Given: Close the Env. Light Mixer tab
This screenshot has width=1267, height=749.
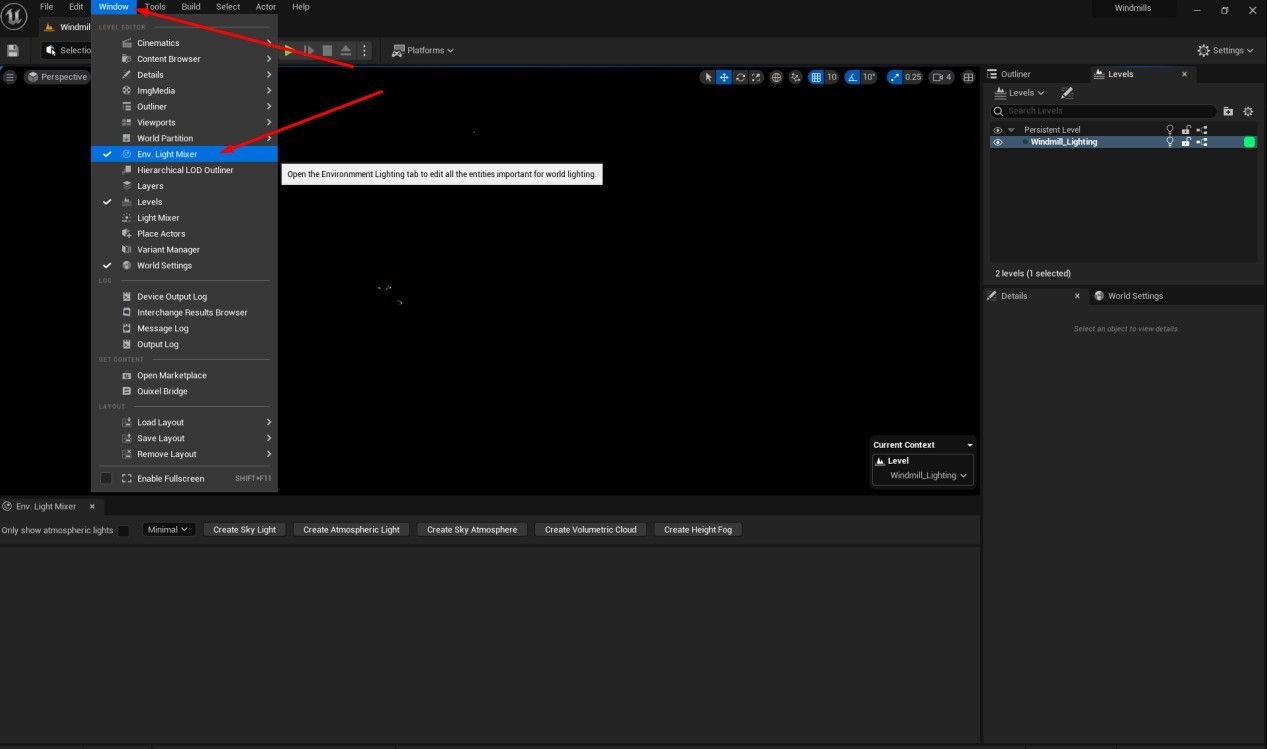Looking at the screenshot, I should [91, 507].
